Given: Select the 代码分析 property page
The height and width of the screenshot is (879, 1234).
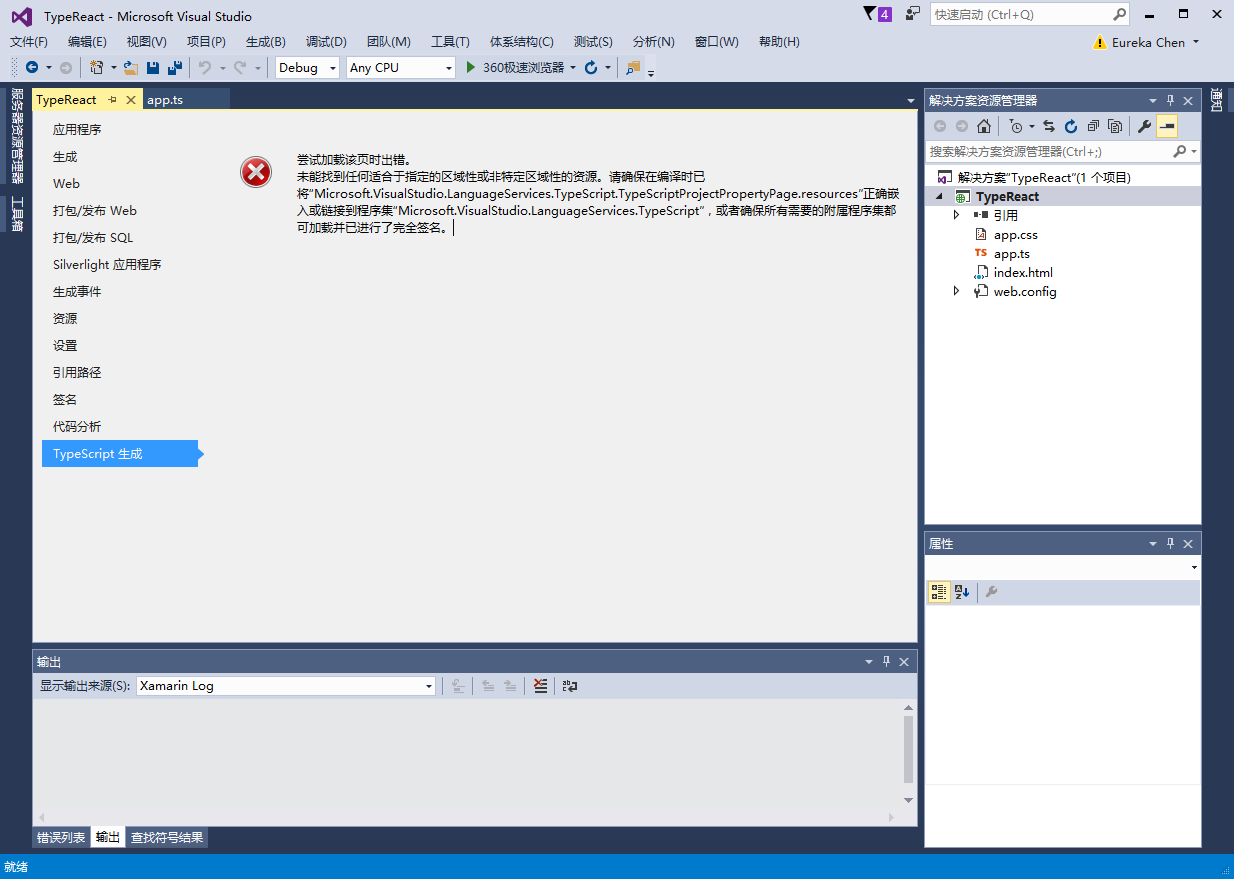Looking at the screenshot, I should tap(77, 427).
